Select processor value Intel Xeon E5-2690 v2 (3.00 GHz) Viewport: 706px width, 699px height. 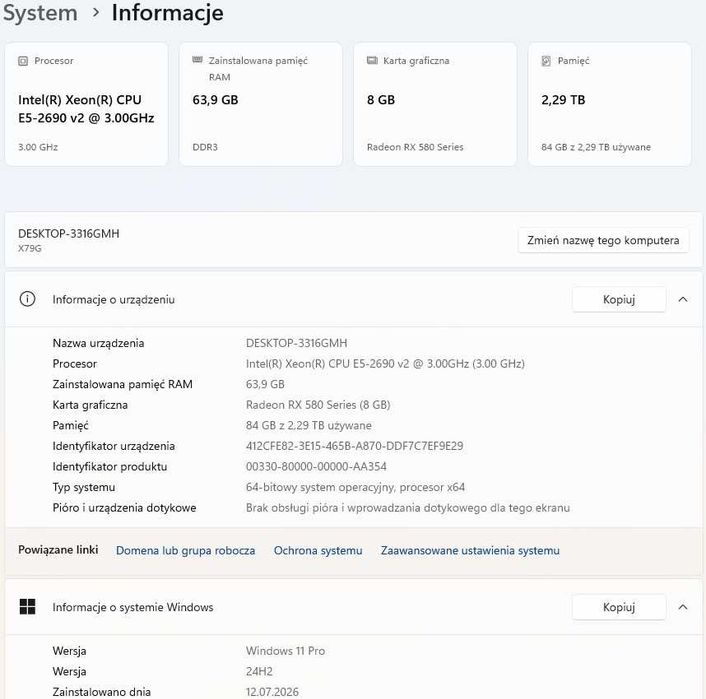pos(385,363)
